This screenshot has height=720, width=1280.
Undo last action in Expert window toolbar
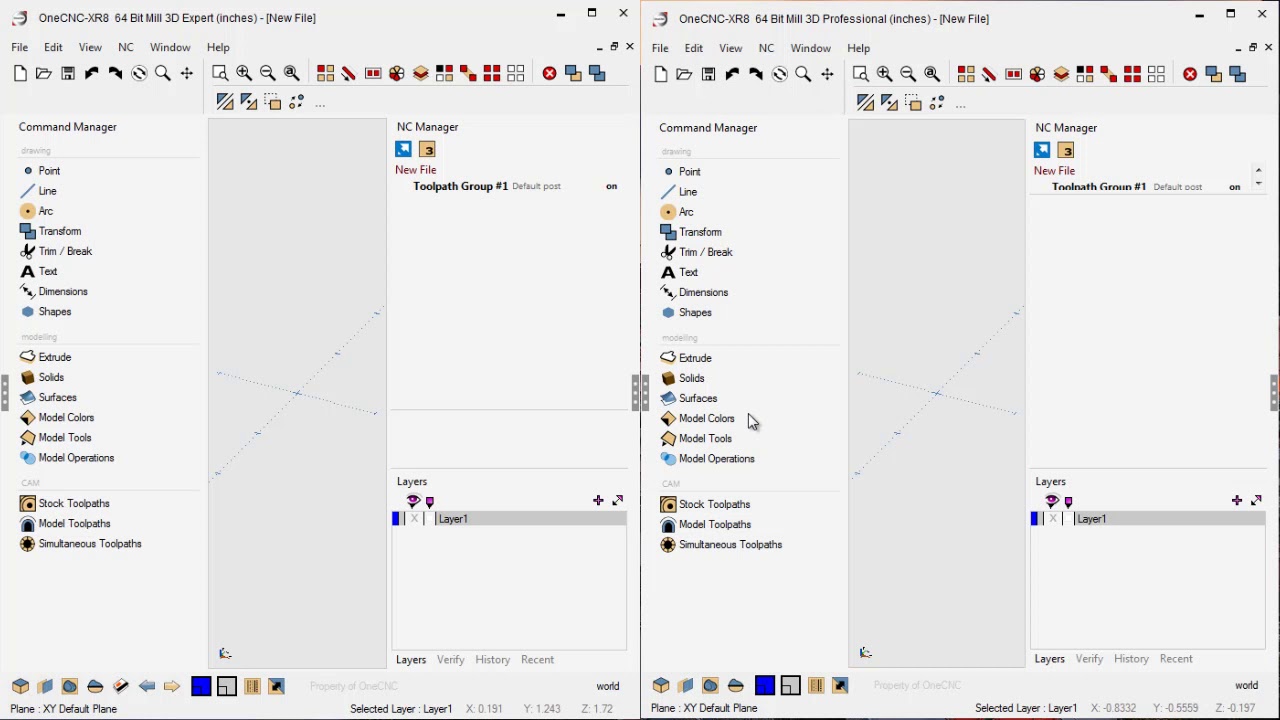coord(92,73)
